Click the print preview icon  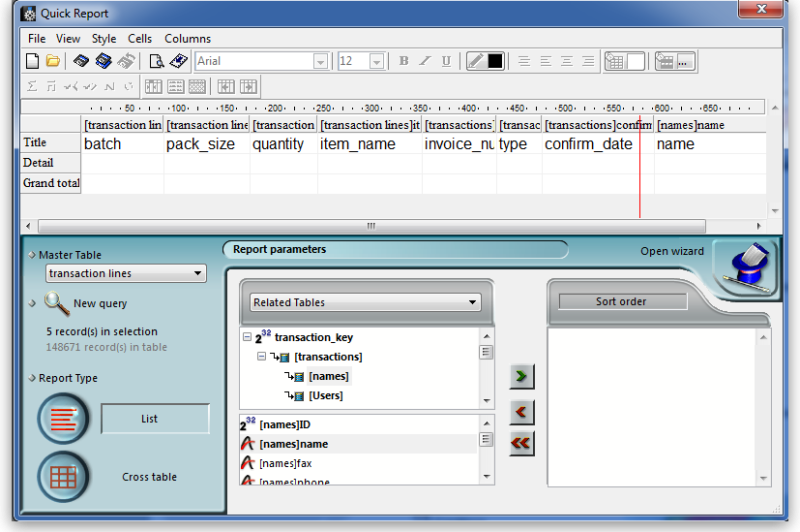point(156,61)
